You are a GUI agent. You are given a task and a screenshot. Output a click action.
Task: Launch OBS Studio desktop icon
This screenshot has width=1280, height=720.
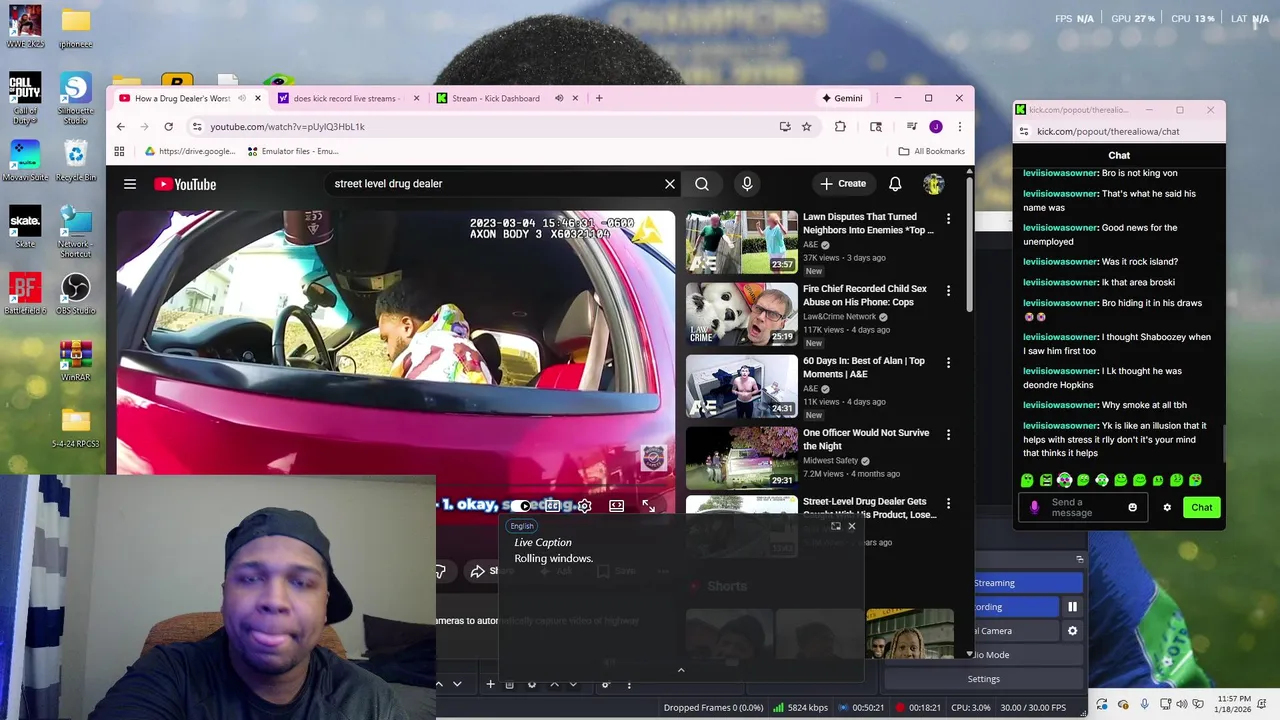[75, 295]
